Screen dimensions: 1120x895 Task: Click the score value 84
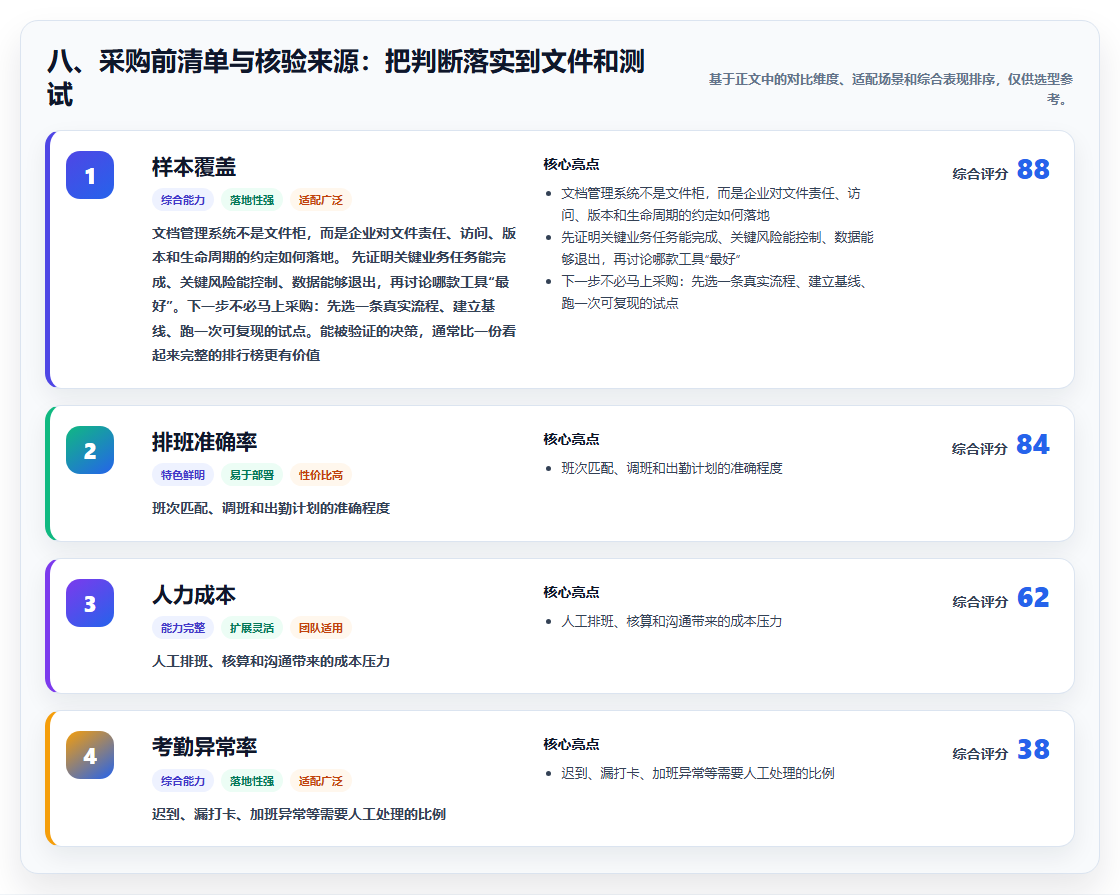pyautogui.click(x=1033, y=444)
